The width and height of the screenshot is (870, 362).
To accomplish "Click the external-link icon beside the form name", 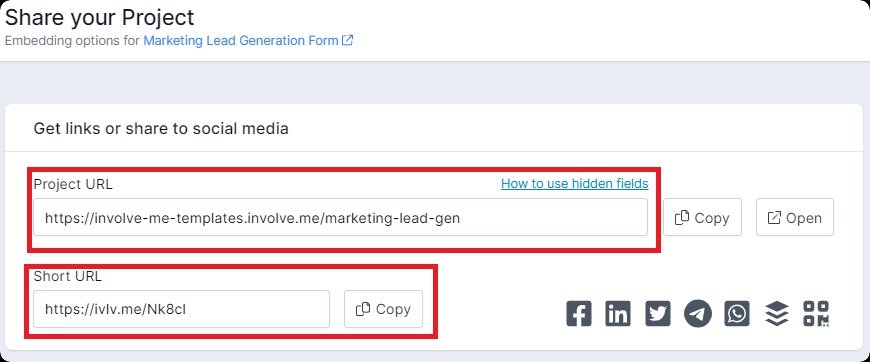I will [x=347, y=41].
